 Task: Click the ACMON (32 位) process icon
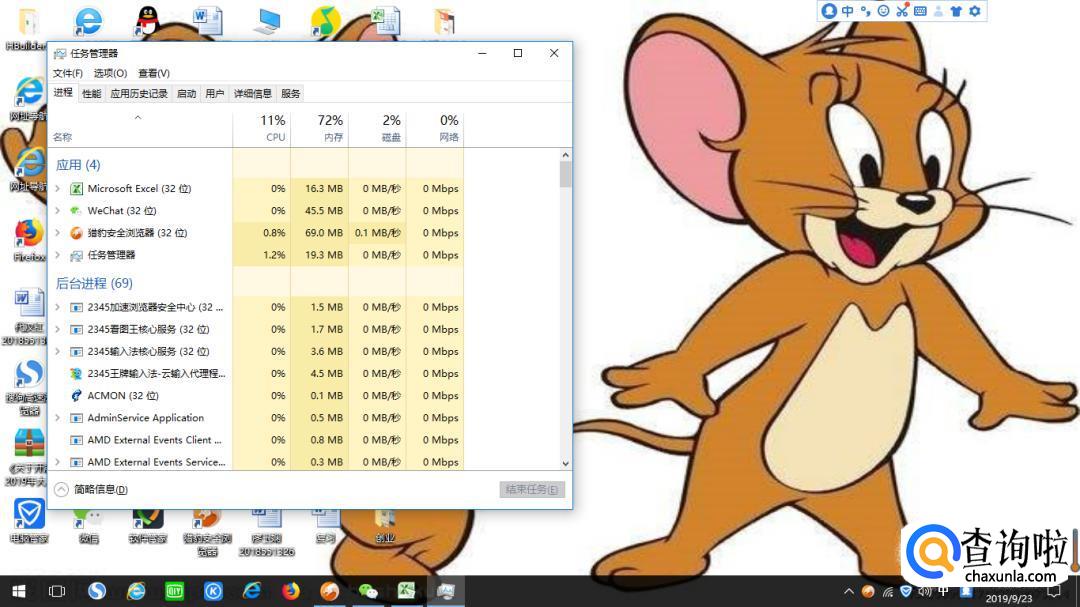[76, 395]
